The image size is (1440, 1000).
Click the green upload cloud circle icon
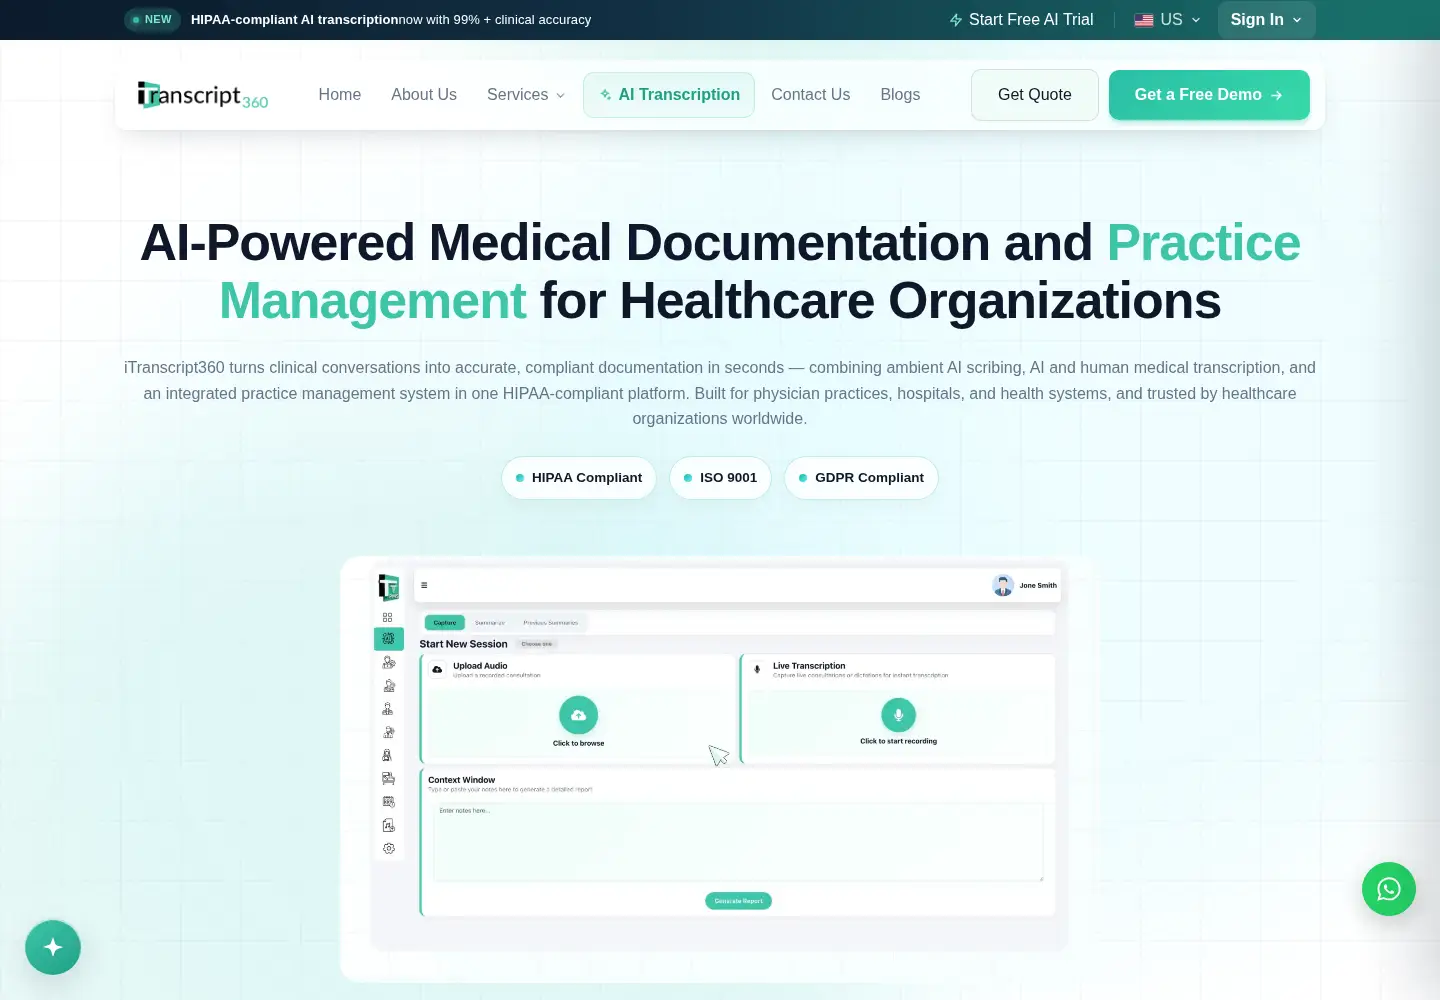tap(578, 715)
